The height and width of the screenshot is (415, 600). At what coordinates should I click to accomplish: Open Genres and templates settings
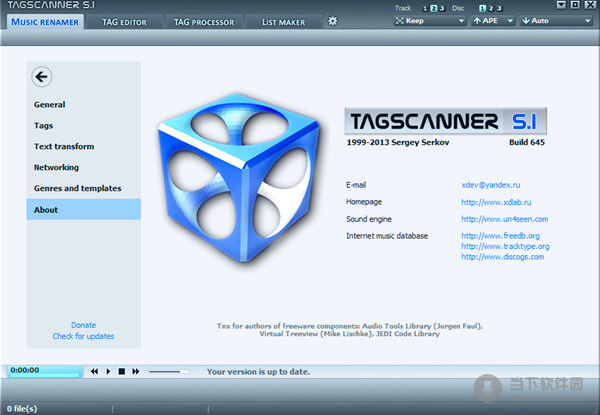click(84, 188)
